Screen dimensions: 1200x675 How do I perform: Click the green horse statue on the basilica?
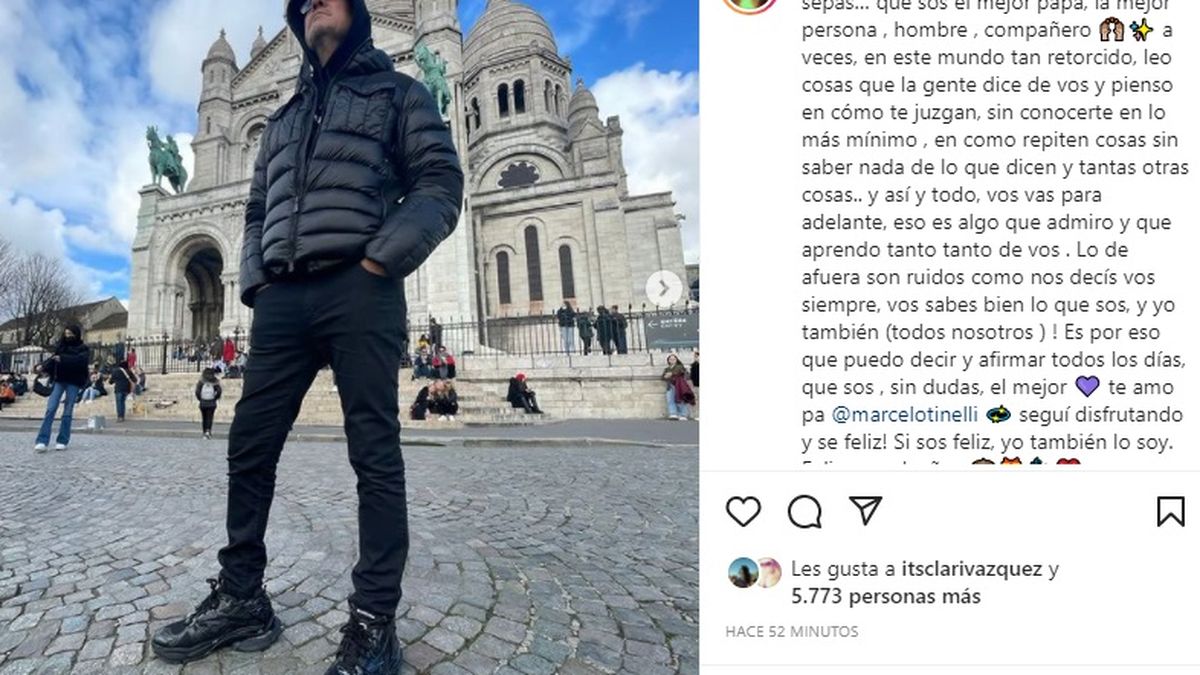click(166, 158)
